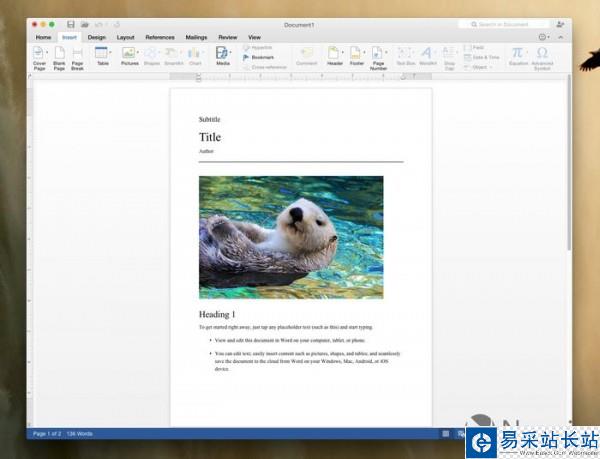Open the Design tab
The height and width of the screenshot is (459, 600).
(96, 37)
